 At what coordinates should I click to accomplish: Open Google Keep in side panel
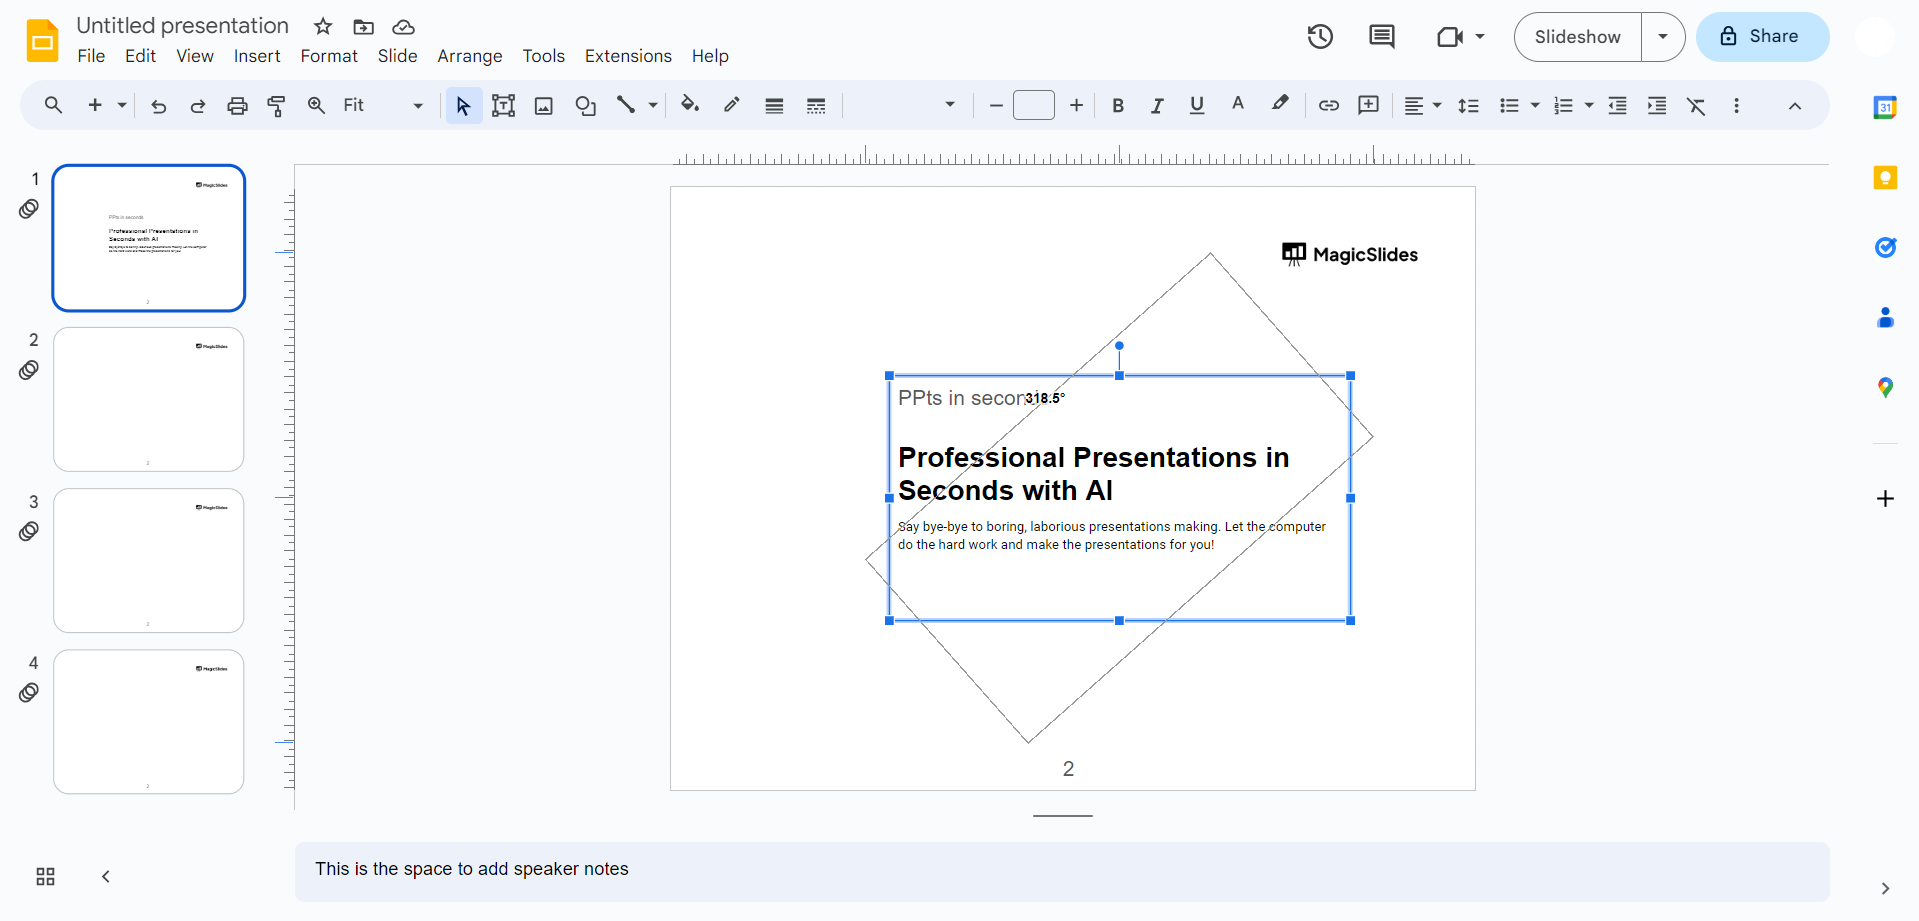(x=1885, y=178)
